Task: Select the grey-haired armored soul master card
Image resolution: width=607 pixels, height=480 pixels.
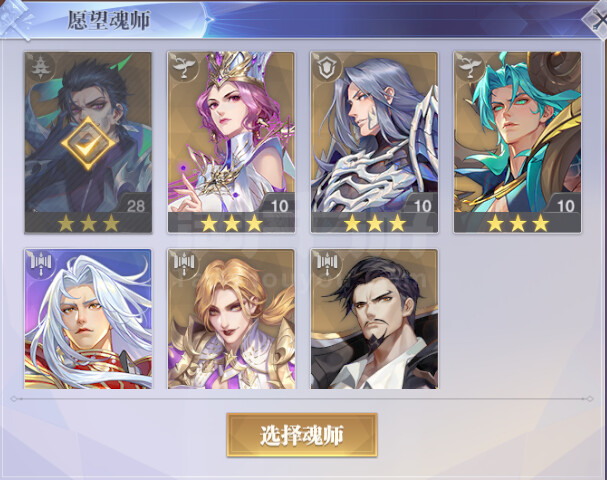Action: click(374, 142)
